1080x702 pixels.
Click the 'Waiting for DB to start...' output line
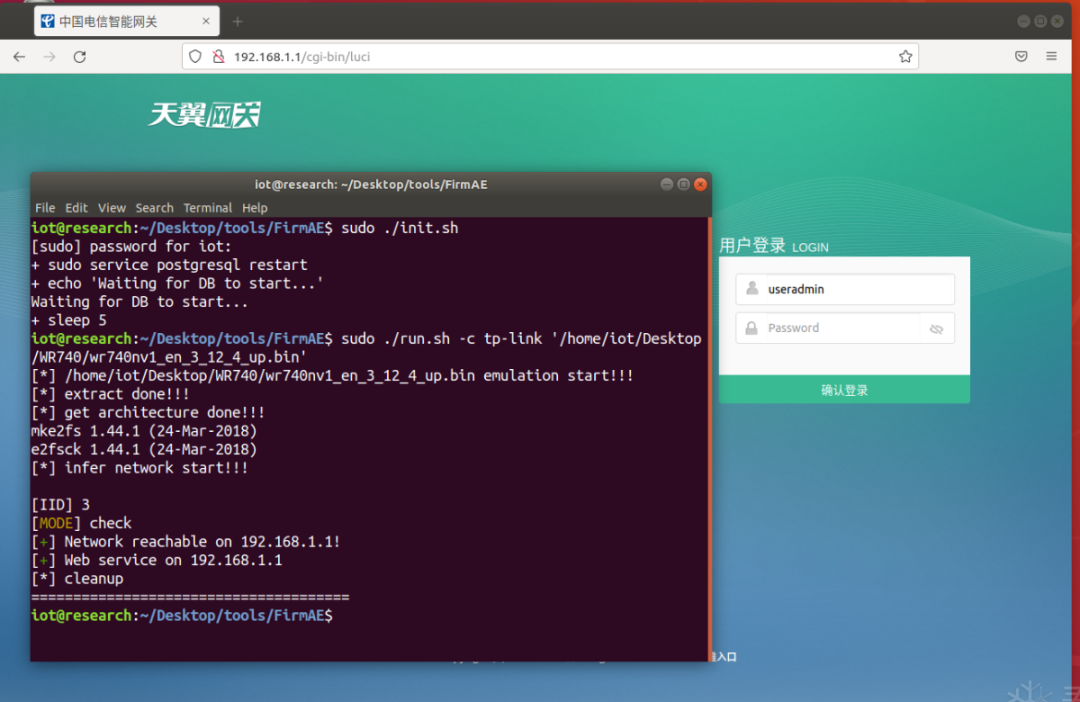pos(139,302)
